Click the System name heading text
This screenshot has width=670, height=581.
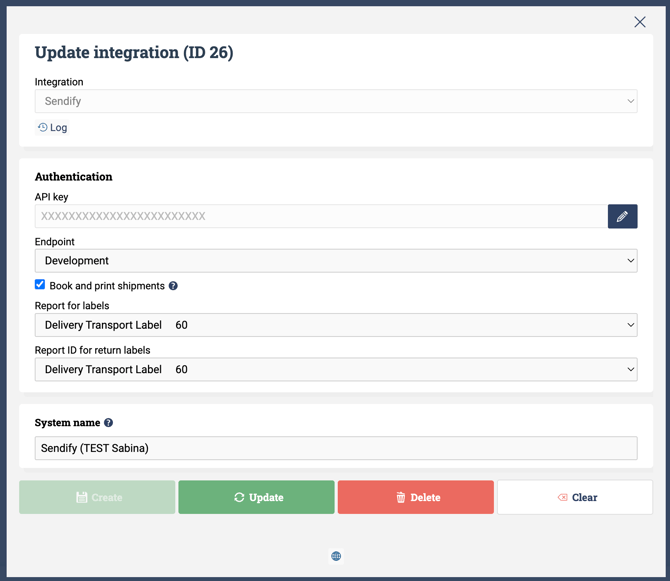[68, 423]
